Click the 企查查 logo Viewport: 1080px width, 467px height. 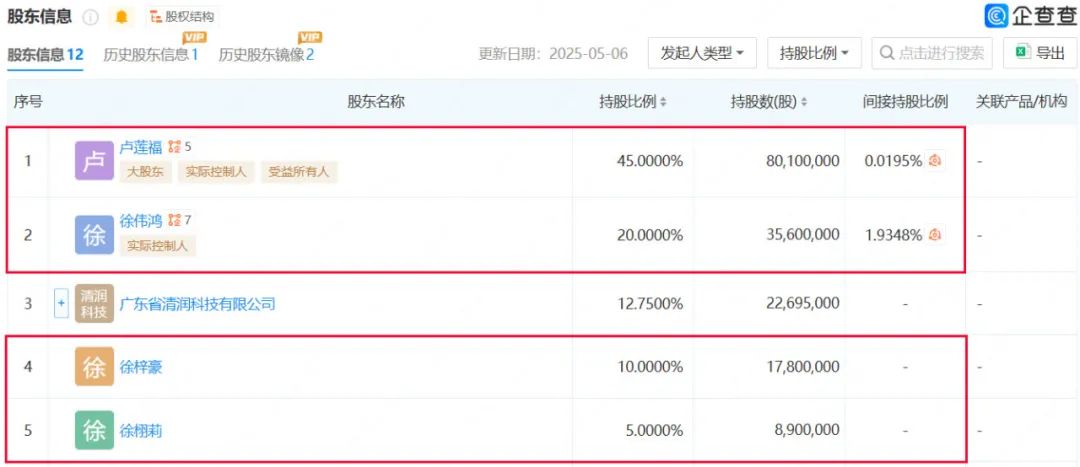[1030, 16]
